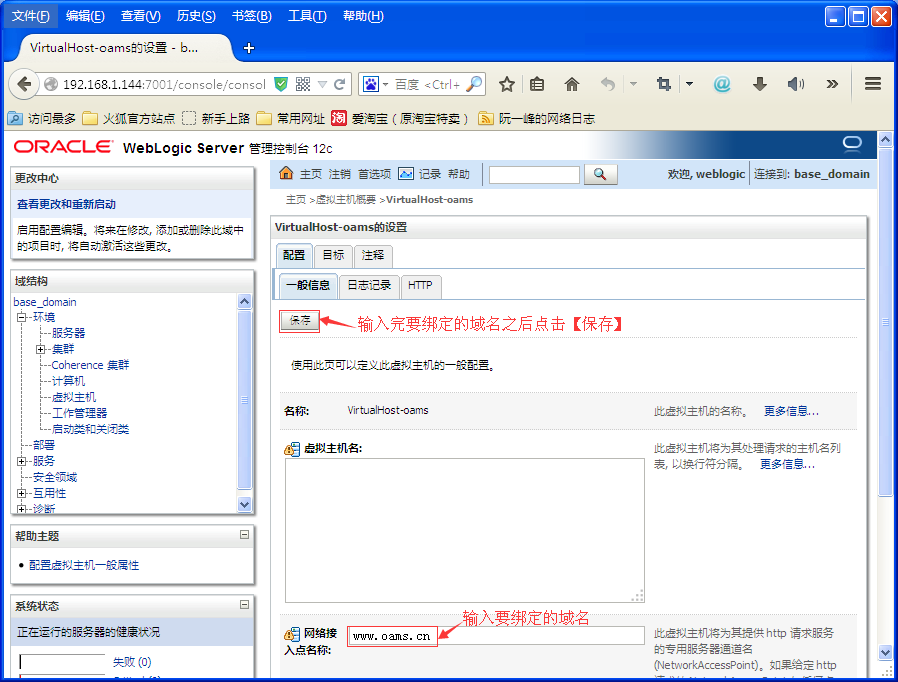The width and height of the screenshot is (898, 682).
Task: Switch to the 注释 tab
Action: 373,255
